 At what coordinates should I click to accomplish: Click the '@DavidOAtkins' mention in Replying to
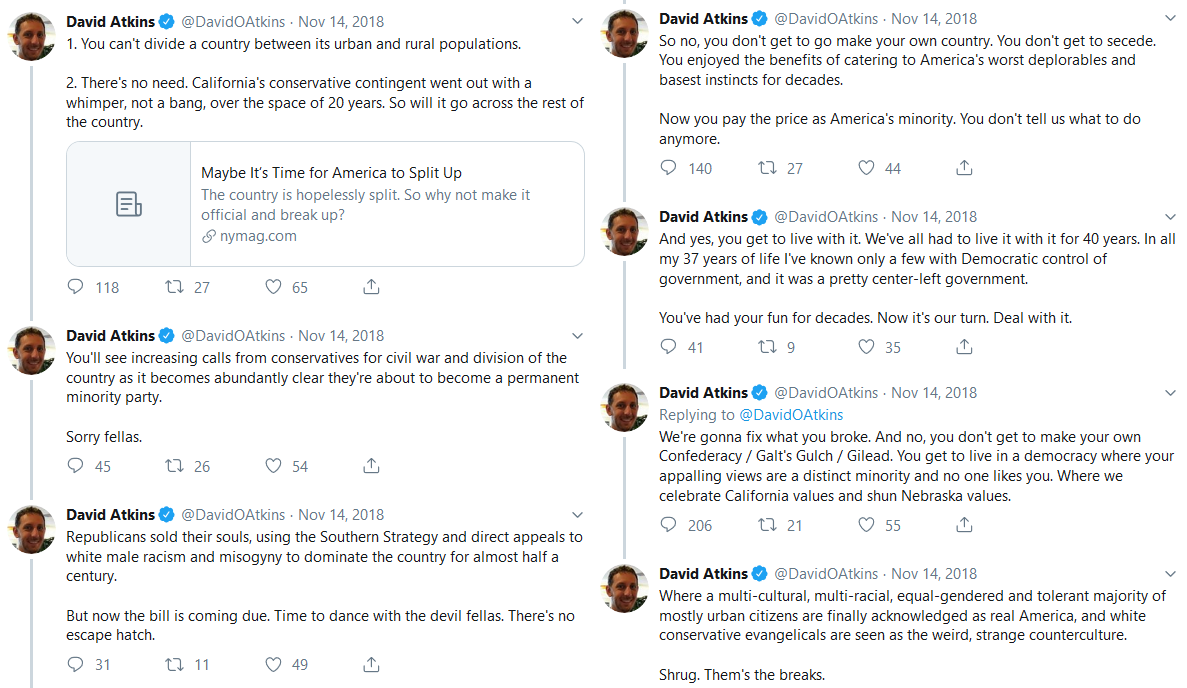point(790,415)
